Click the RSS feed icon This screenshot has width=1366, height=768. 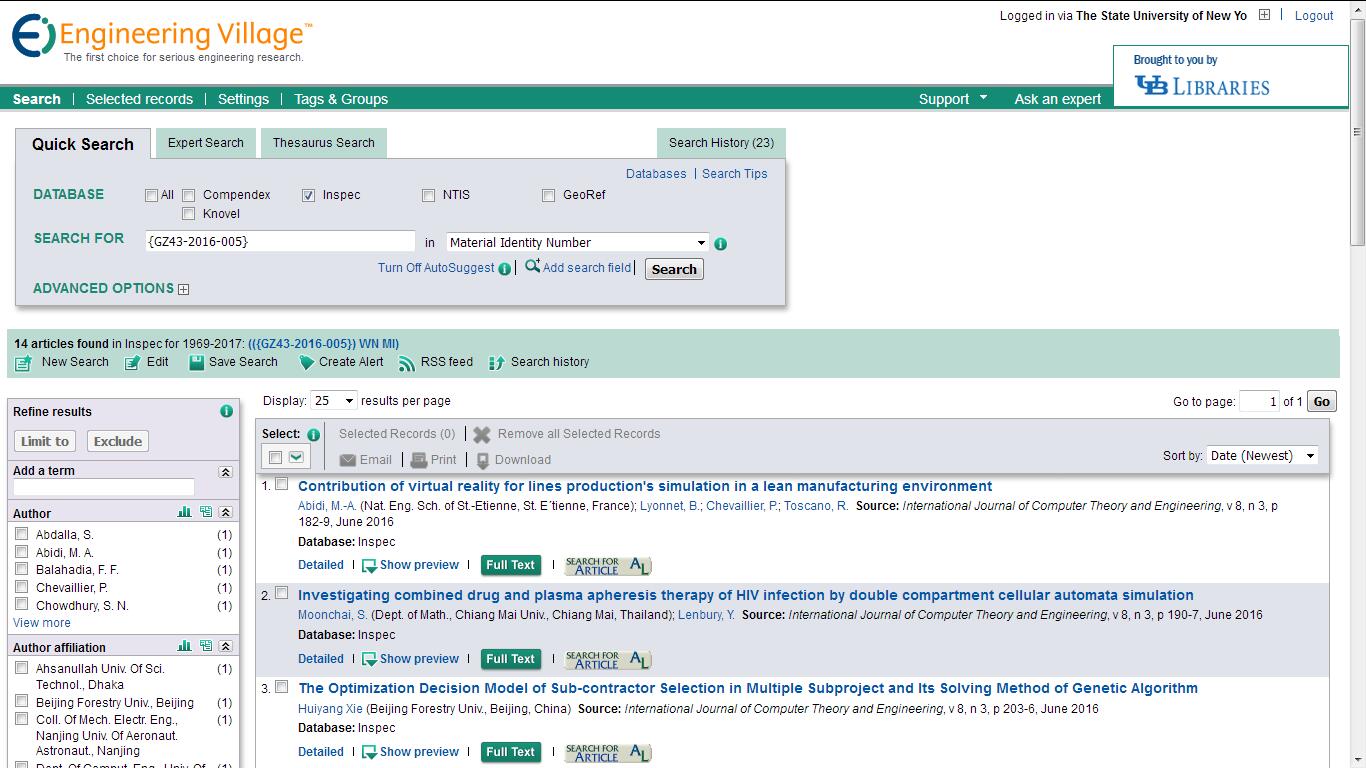click(x=406, y=363)
